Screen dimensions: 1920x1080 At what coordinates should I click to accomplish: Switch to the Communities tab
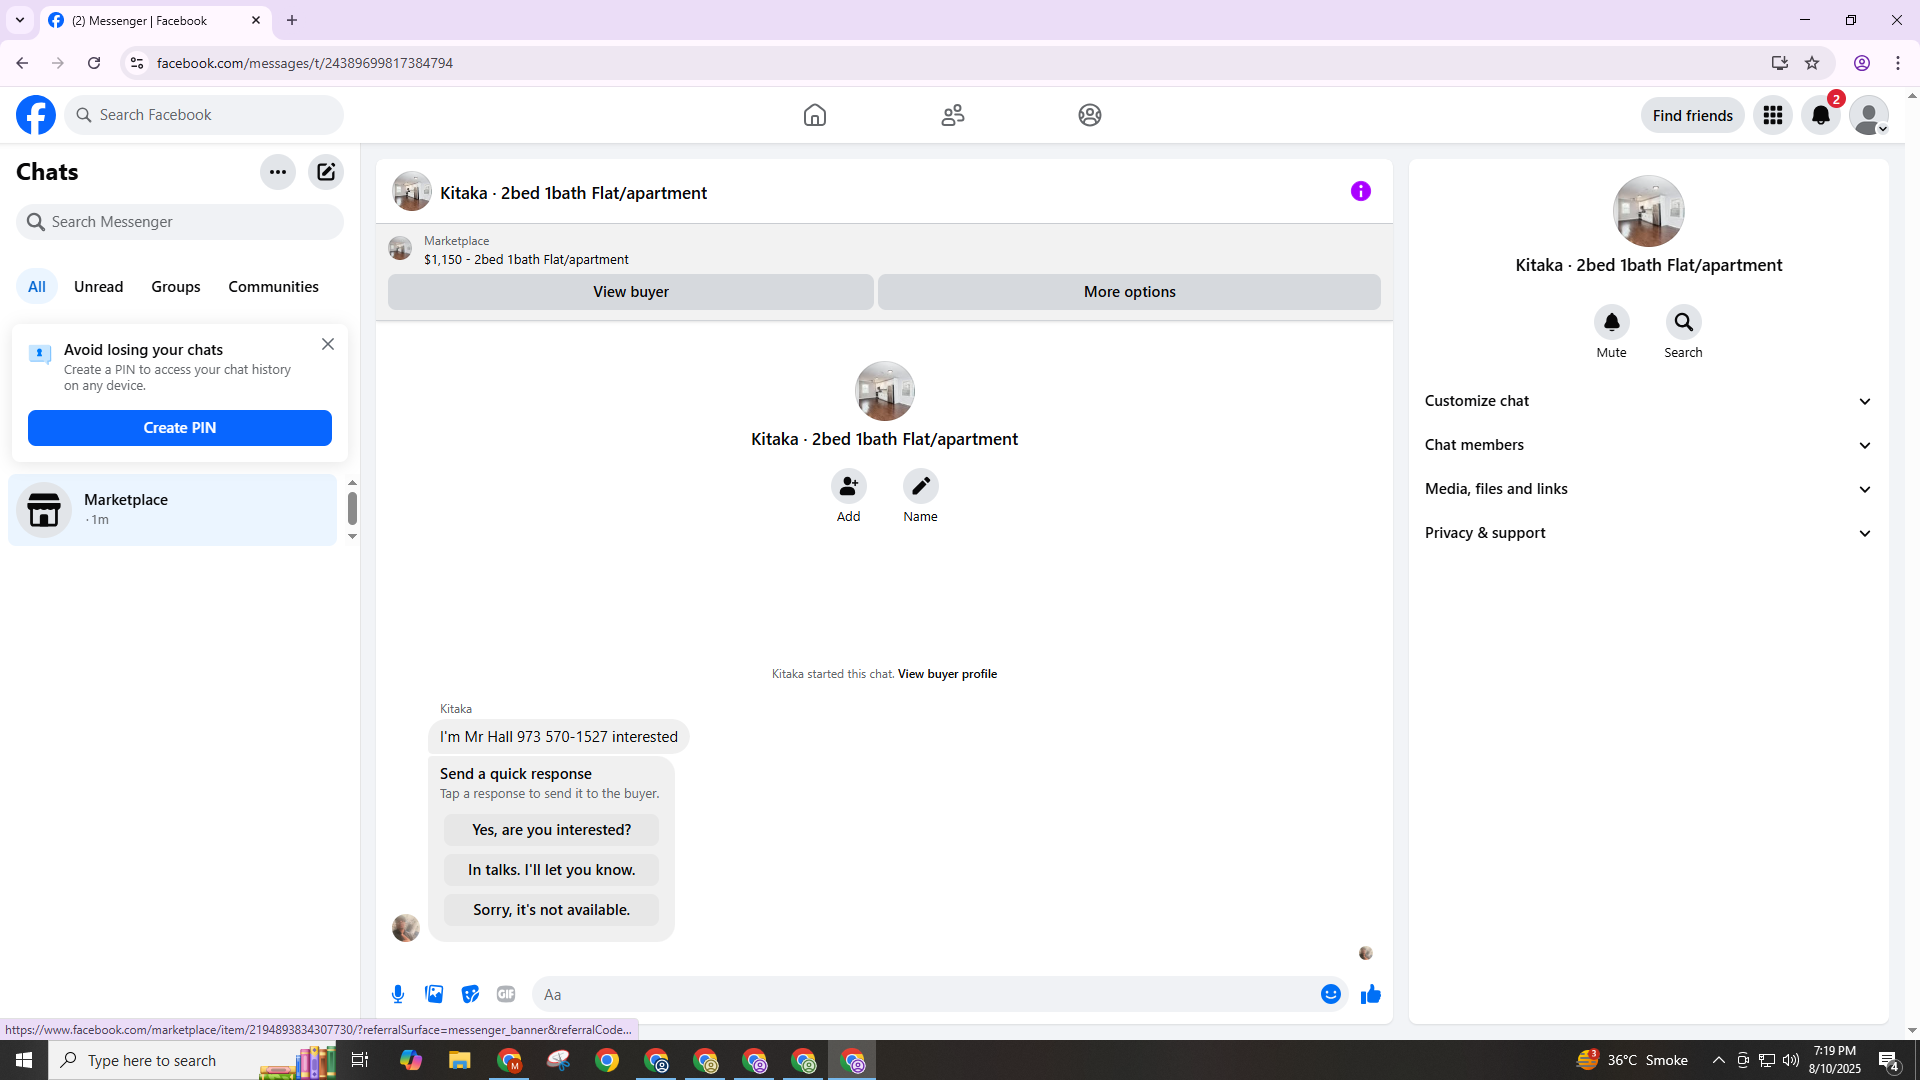(x=273, y=287)
